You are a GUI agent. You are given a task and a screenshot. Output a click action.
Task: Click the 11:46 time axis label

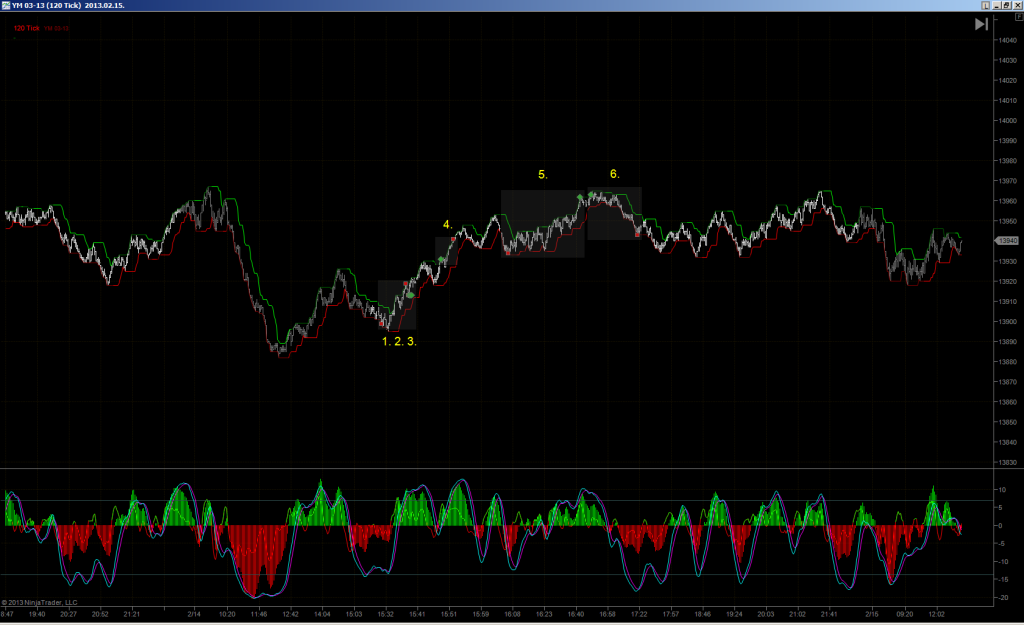259,614
